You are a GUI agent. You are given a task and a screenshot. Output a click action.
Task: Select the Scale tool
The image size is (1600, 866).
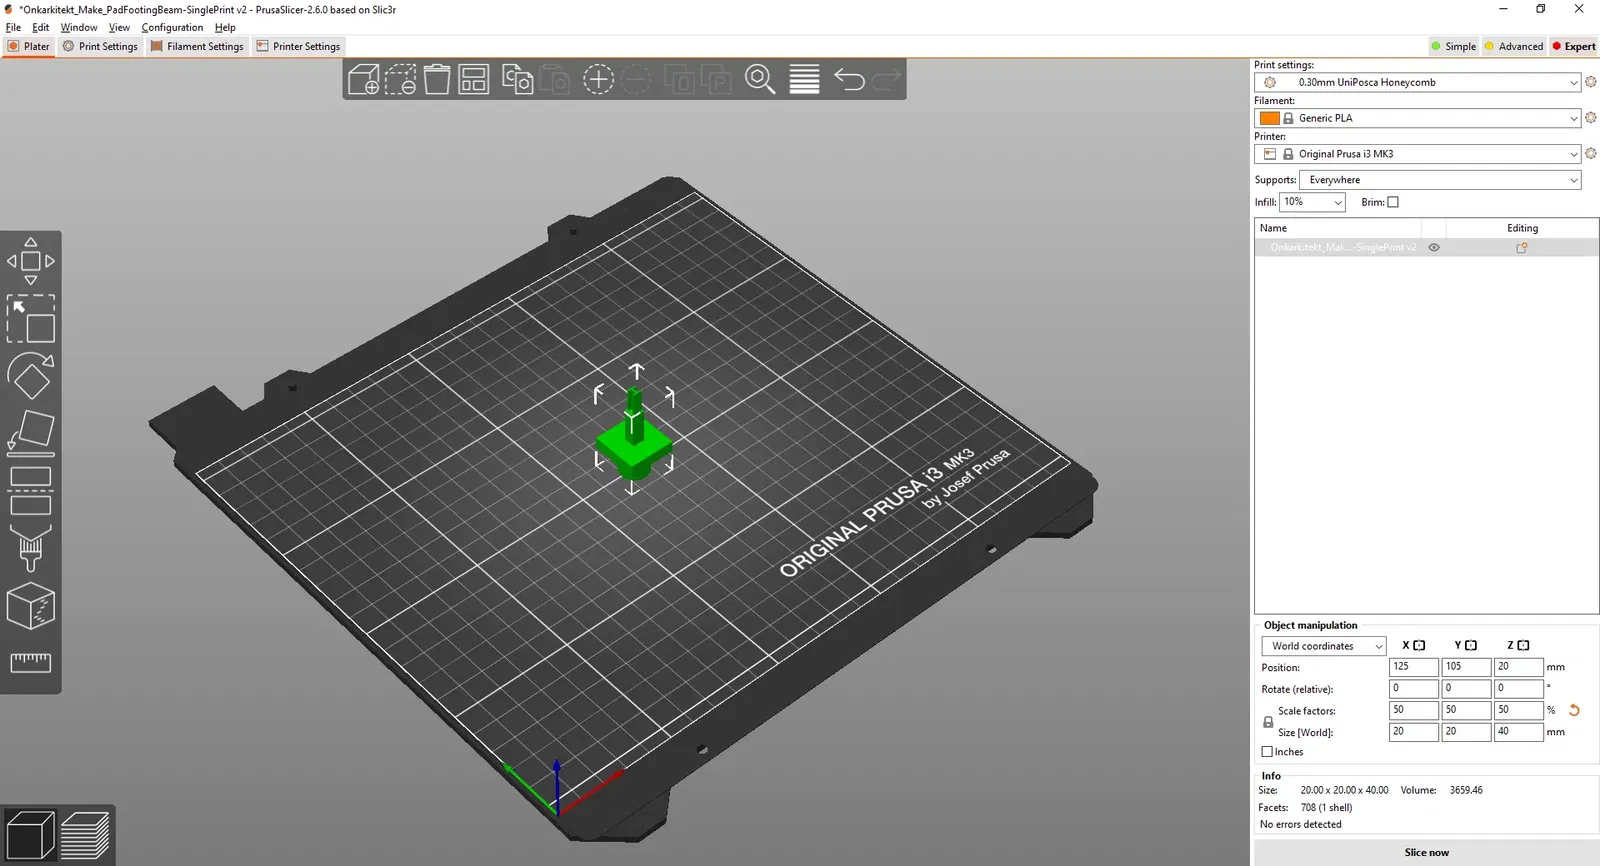[31, 319]
